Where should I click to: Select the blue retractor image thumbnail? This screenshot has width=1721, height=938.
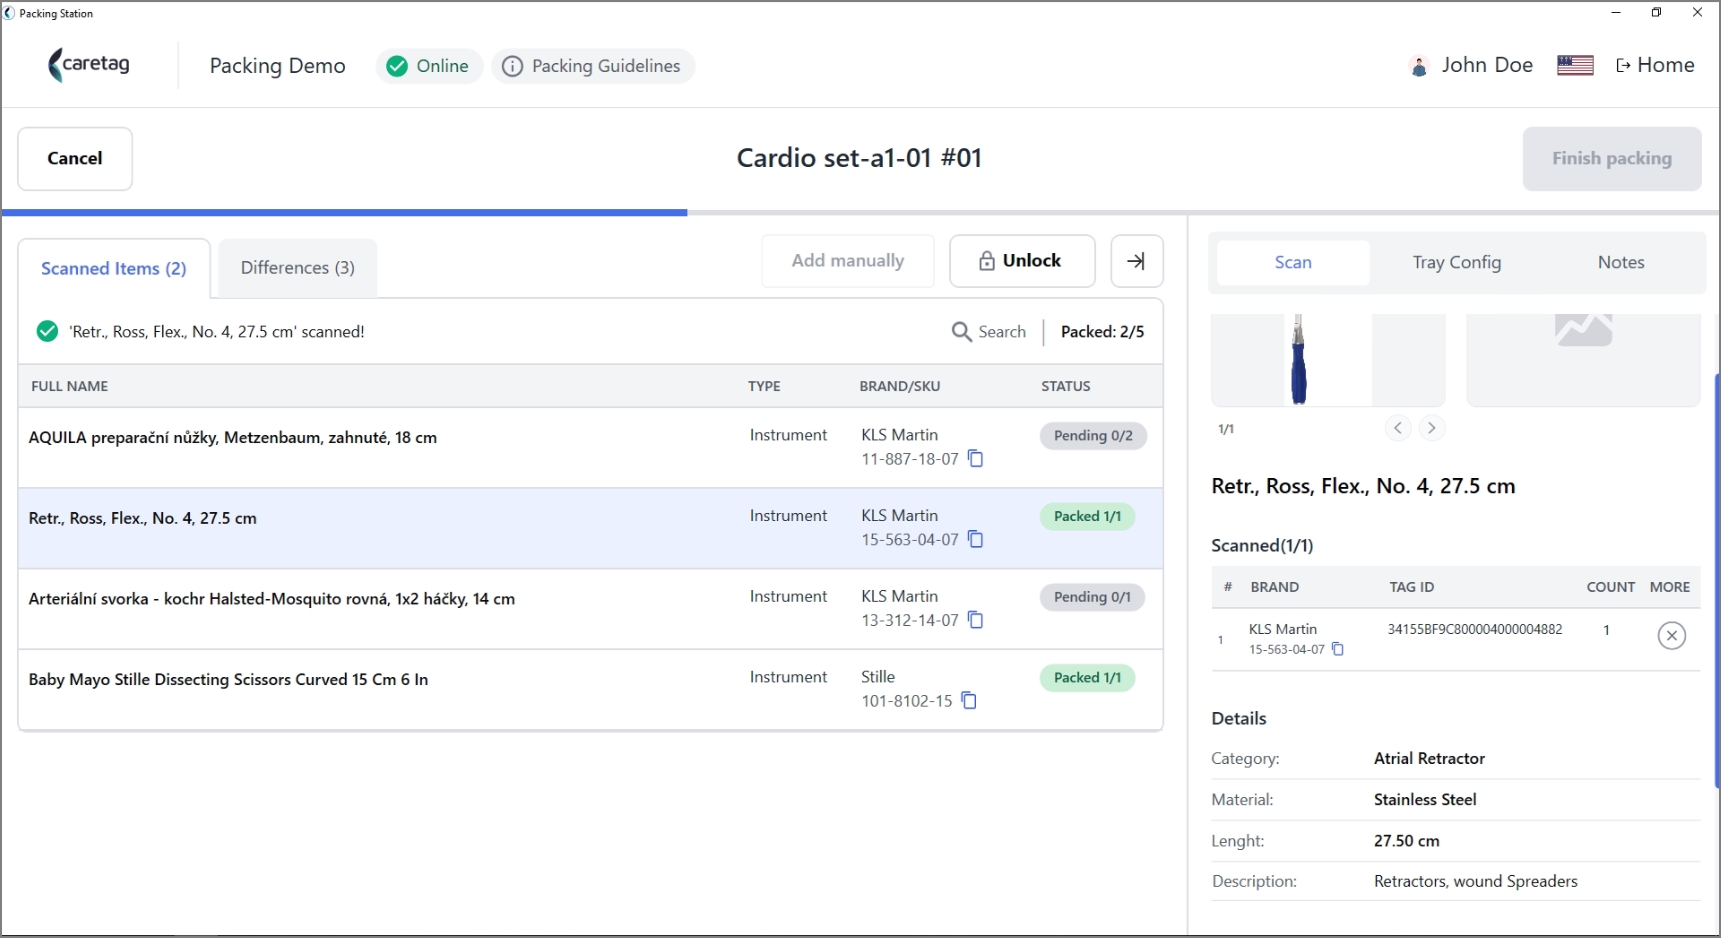click(1298, 360)
